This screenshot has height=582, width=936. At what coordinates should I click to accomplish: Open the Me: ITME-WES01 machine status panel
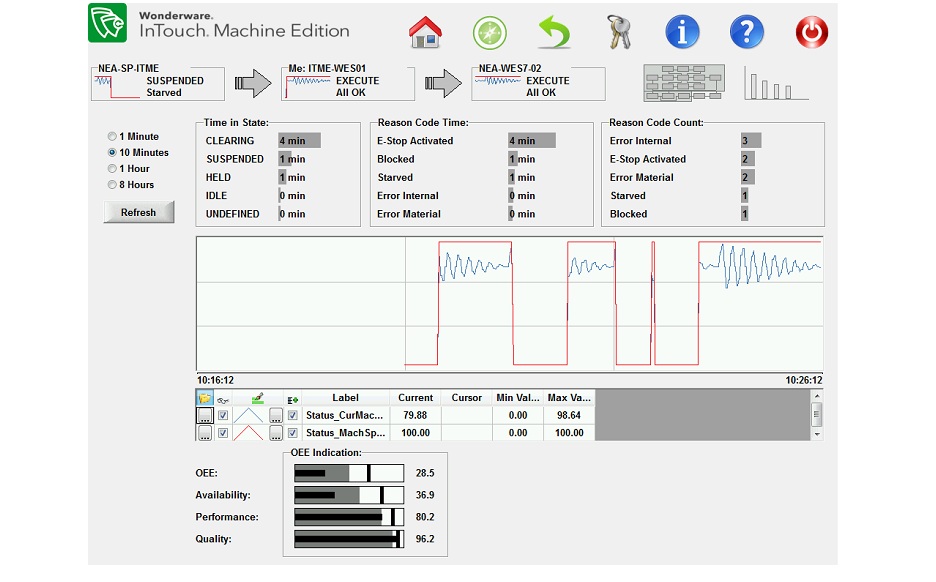tap(348, 83)
